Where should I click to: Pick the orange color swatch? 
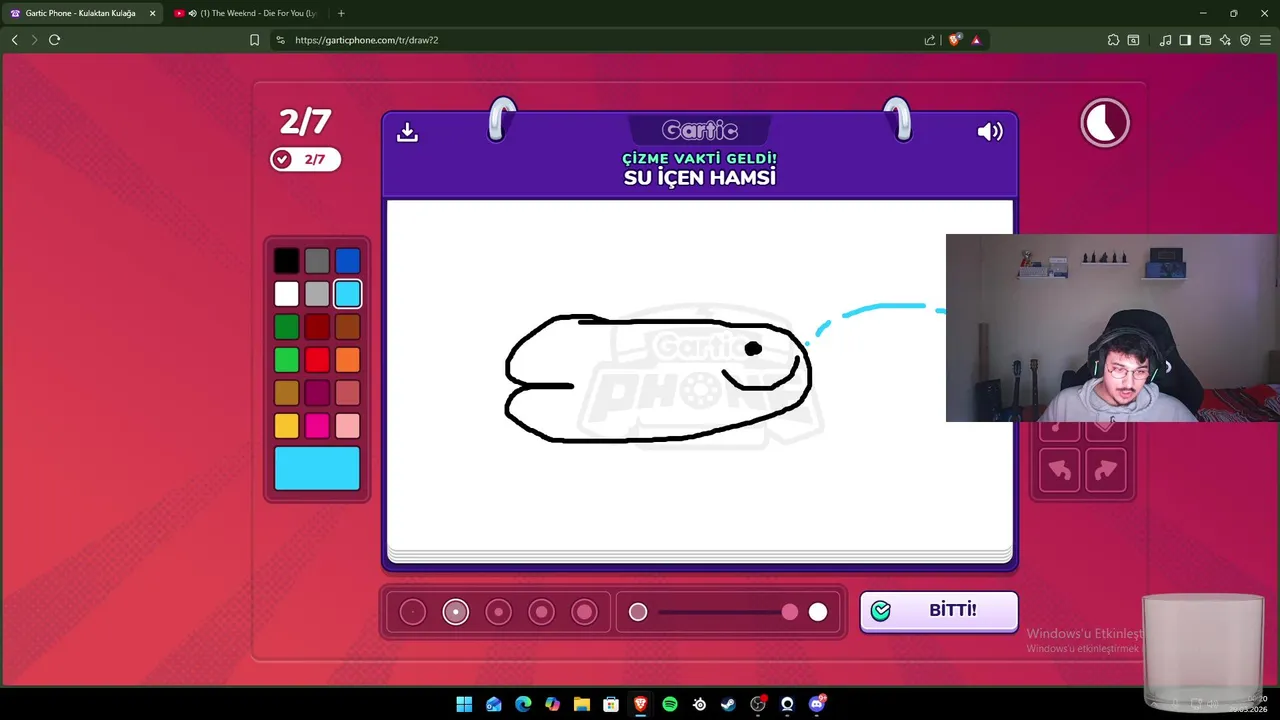[348, 360]
